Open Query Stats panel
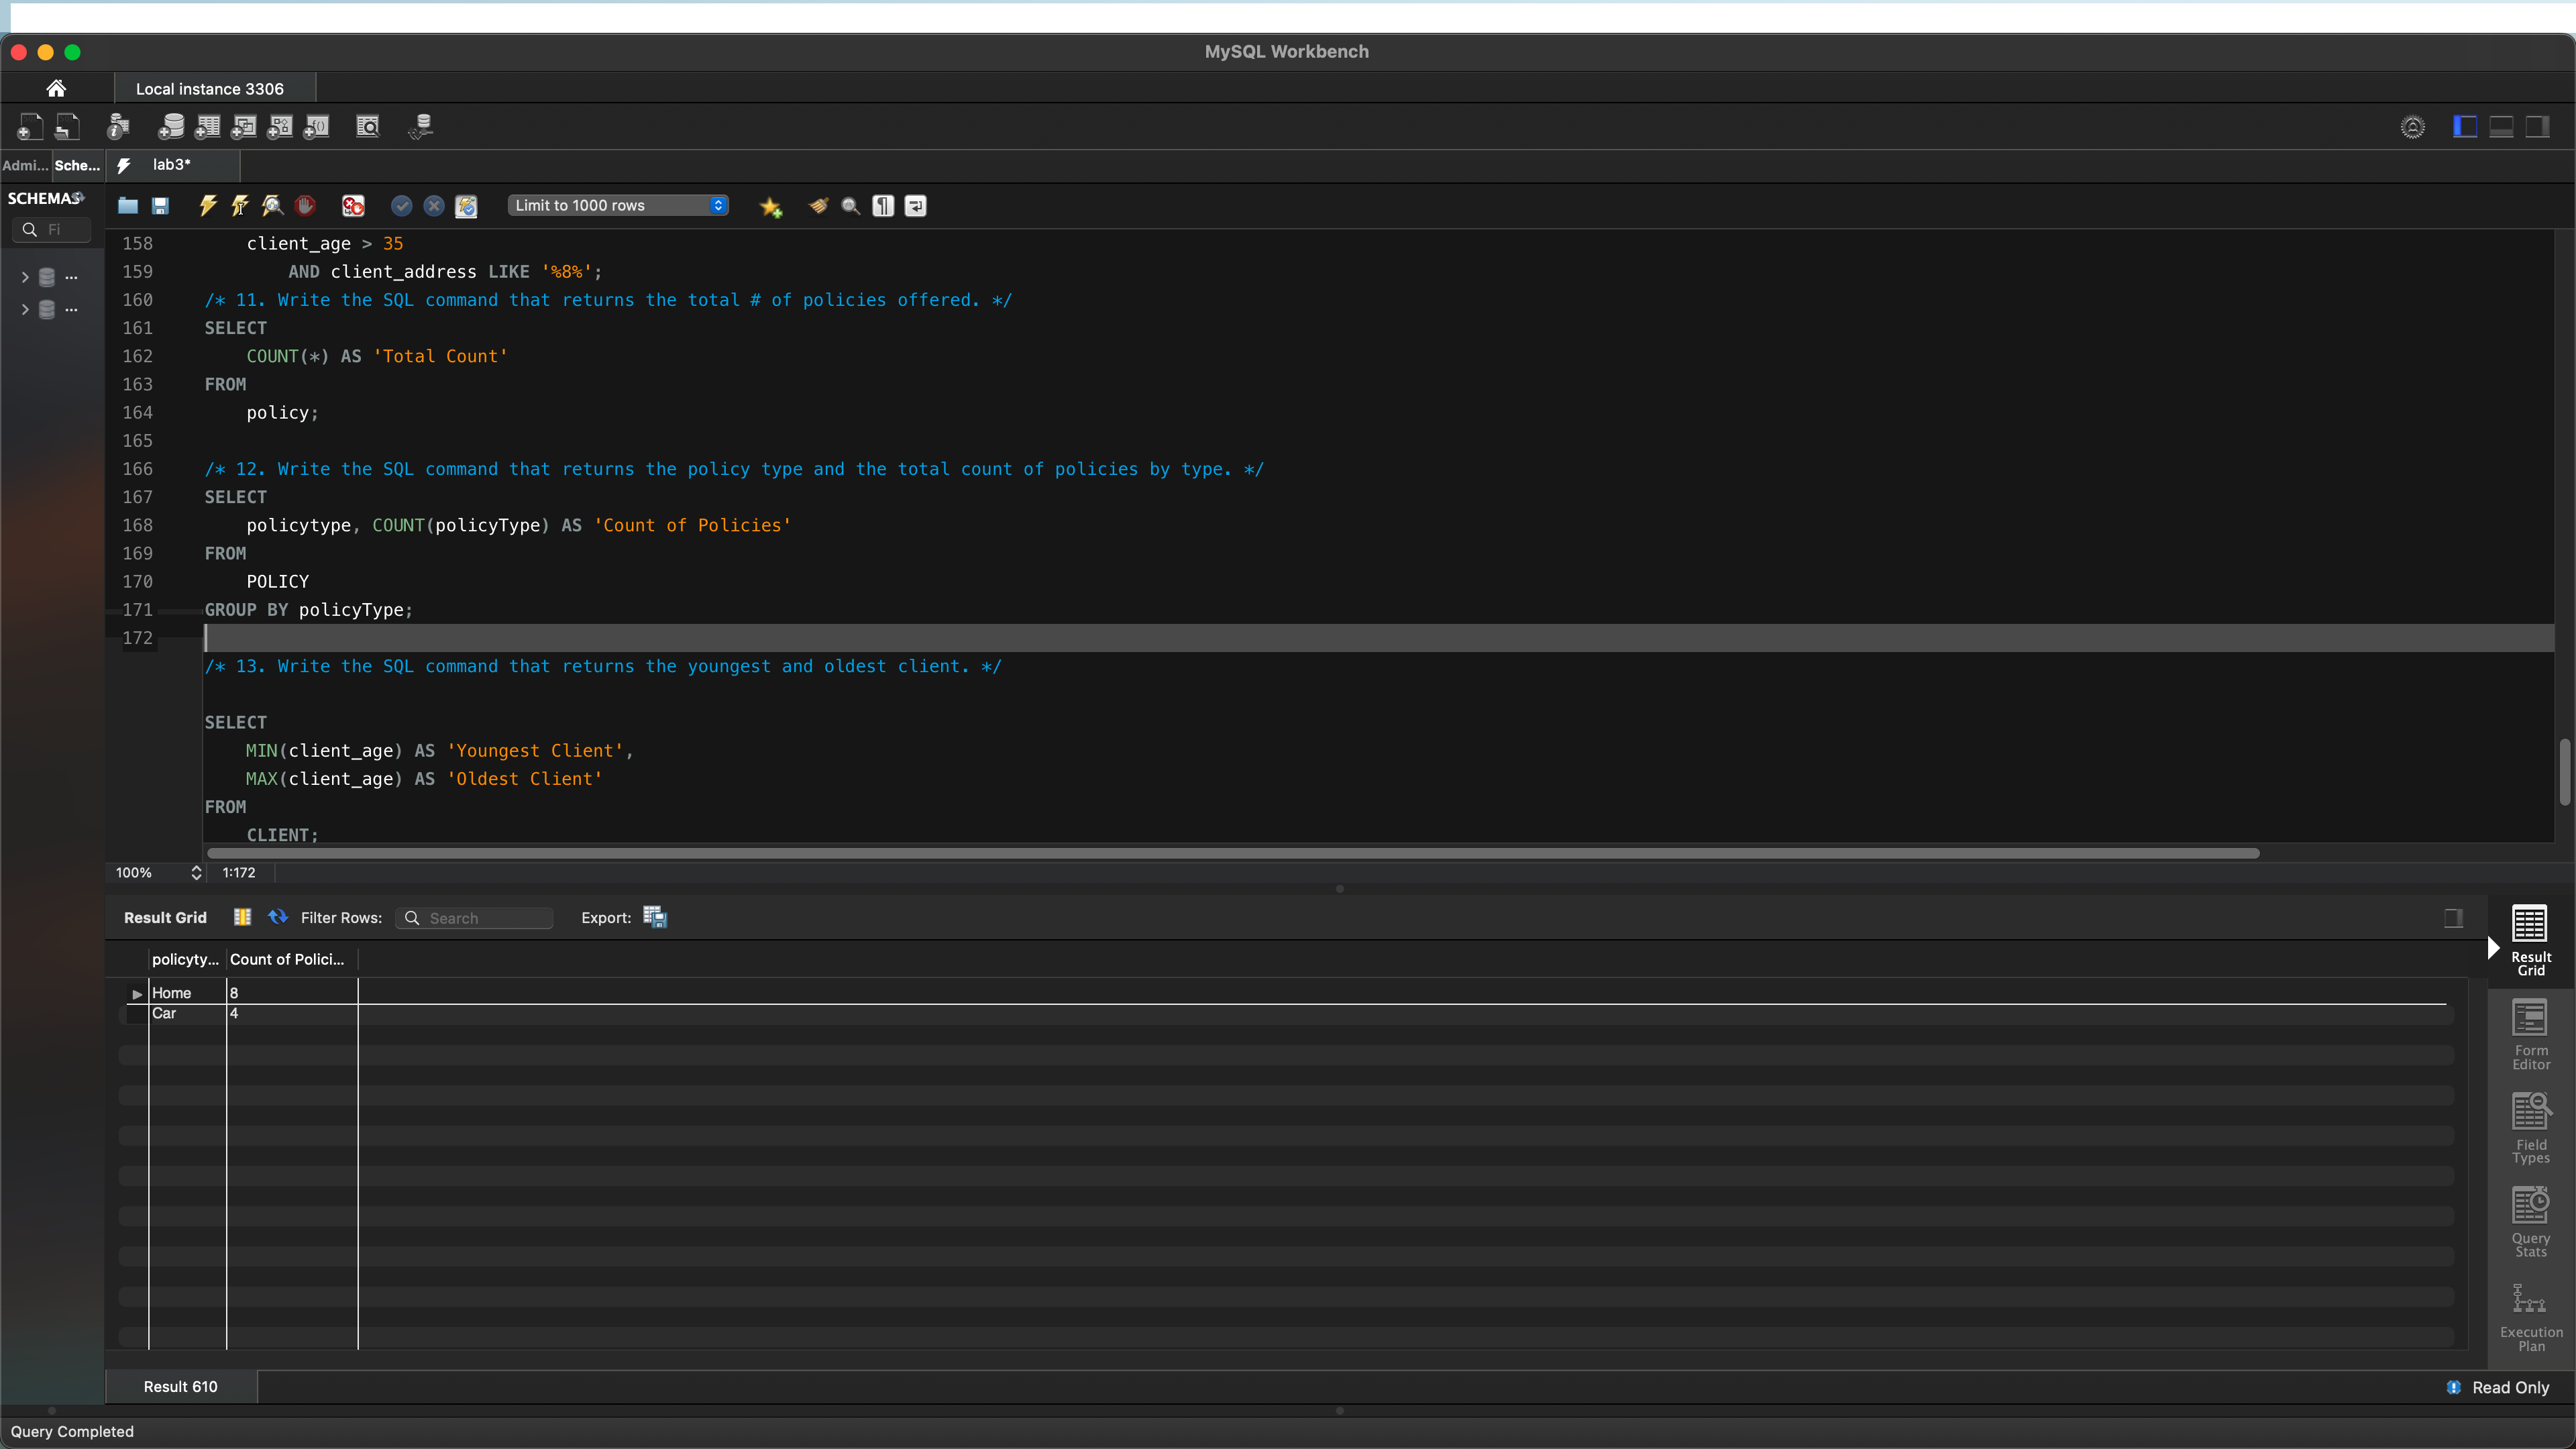 coord(2530,1221)
